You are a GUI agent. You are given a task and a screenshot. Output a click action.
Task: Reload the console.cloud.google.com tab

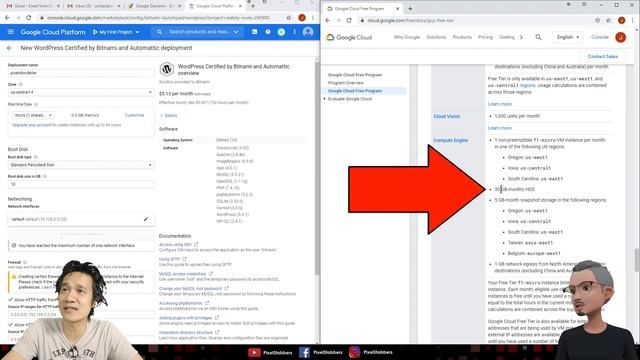coord(28,18)
